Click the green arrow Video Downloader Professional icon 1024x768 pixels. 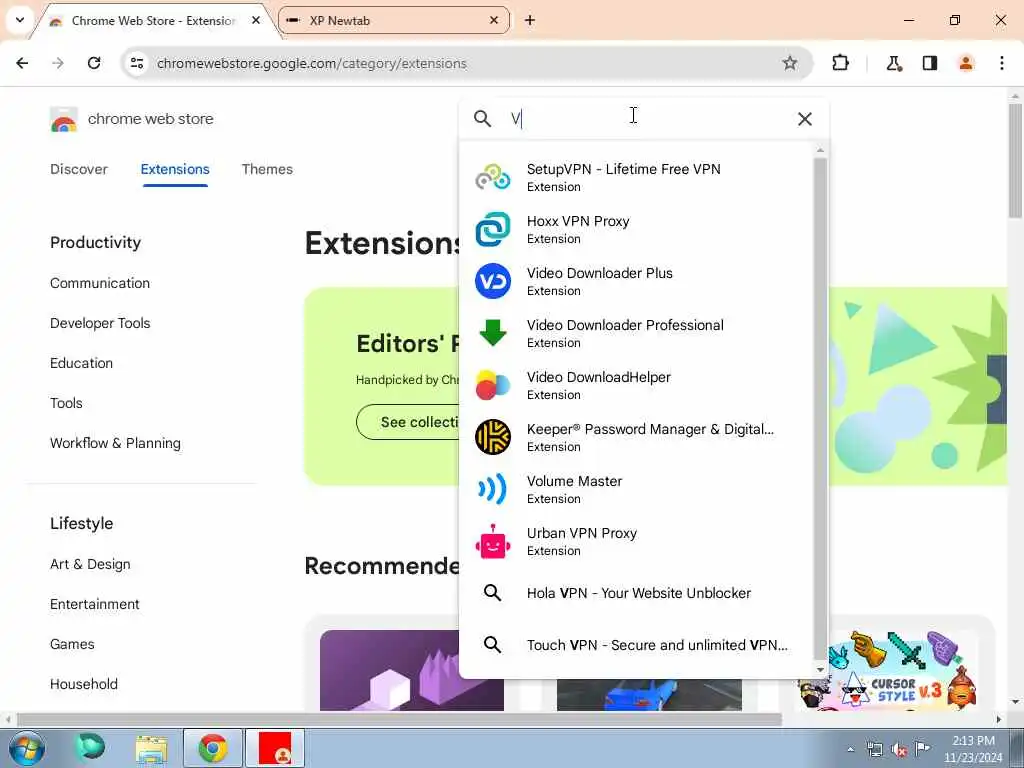492,333
